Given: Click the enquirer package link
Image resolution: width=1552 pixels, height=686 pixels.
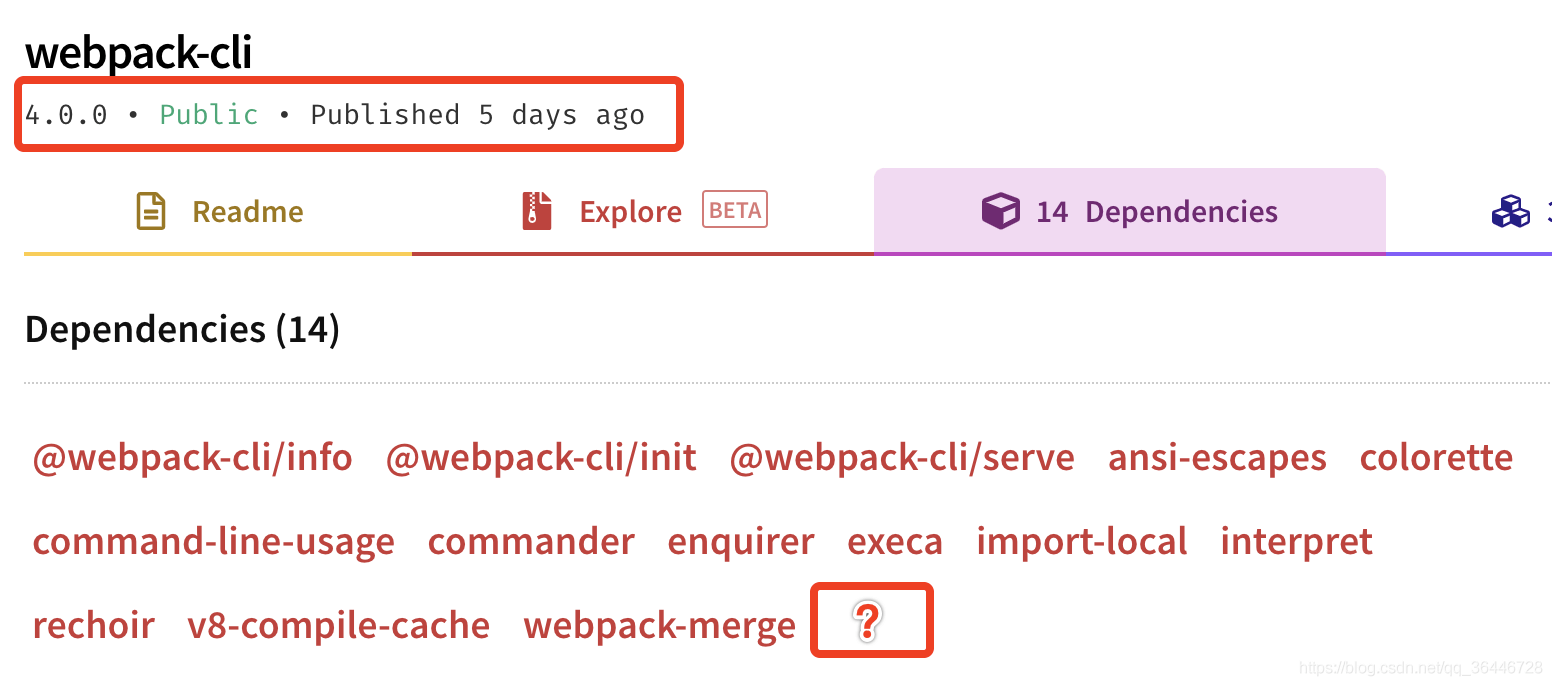Looking at the screenshot, I should point(741,542).
